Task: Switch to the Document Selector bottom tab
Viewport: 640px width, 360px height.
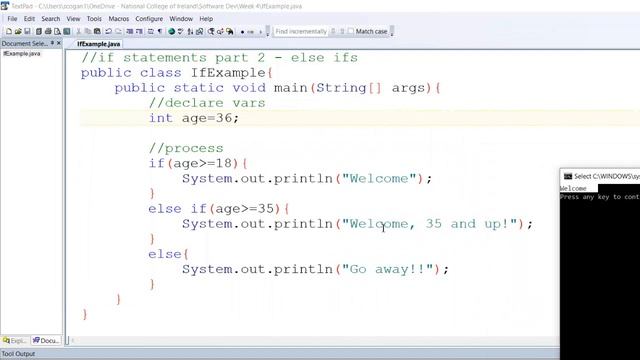Action: (46, 340)
